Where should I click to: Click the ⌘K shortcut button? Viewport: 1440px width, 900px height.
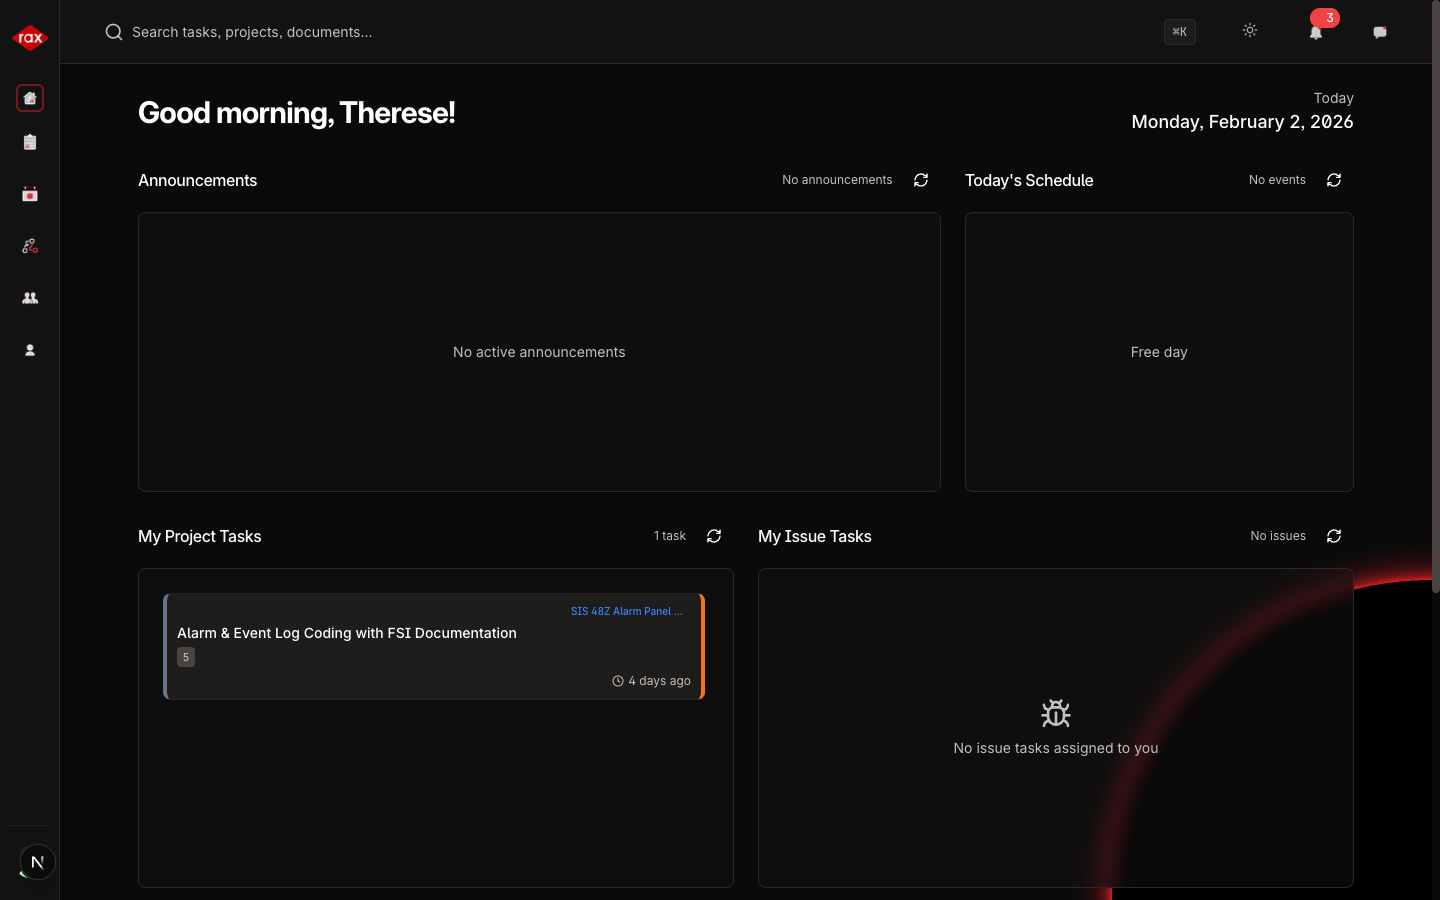[x=1180, y=32]
